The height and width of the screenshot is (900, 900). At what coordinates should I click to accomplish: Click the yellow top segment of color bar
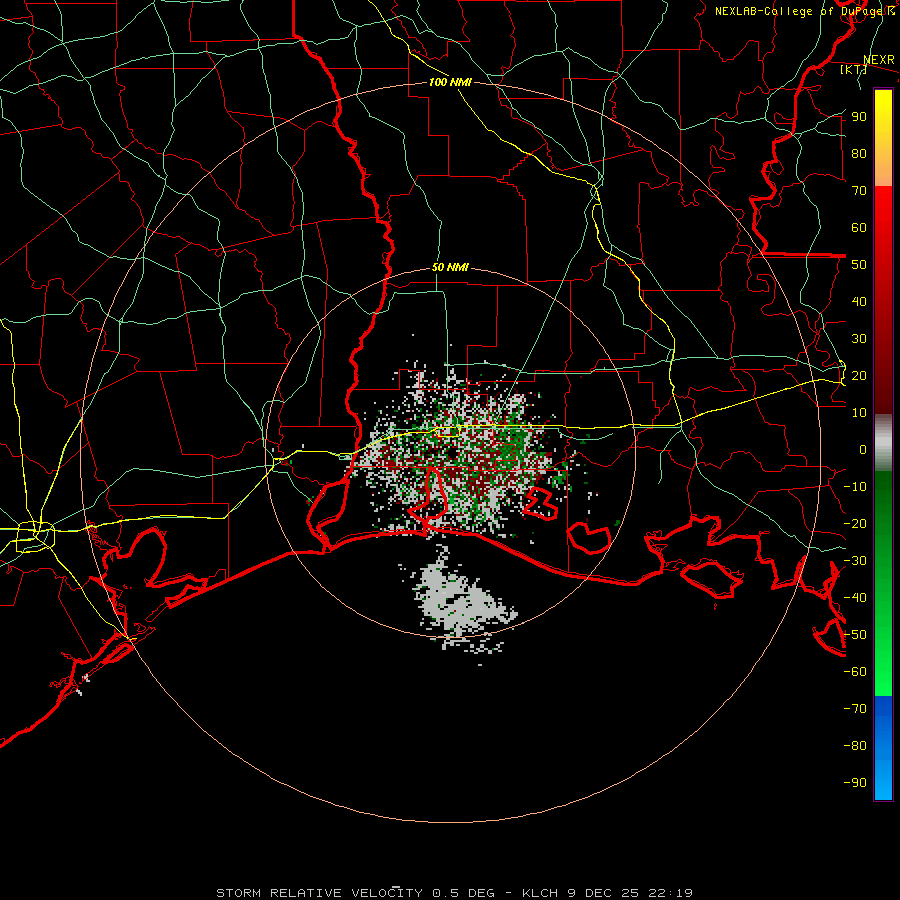coord(883,138)
